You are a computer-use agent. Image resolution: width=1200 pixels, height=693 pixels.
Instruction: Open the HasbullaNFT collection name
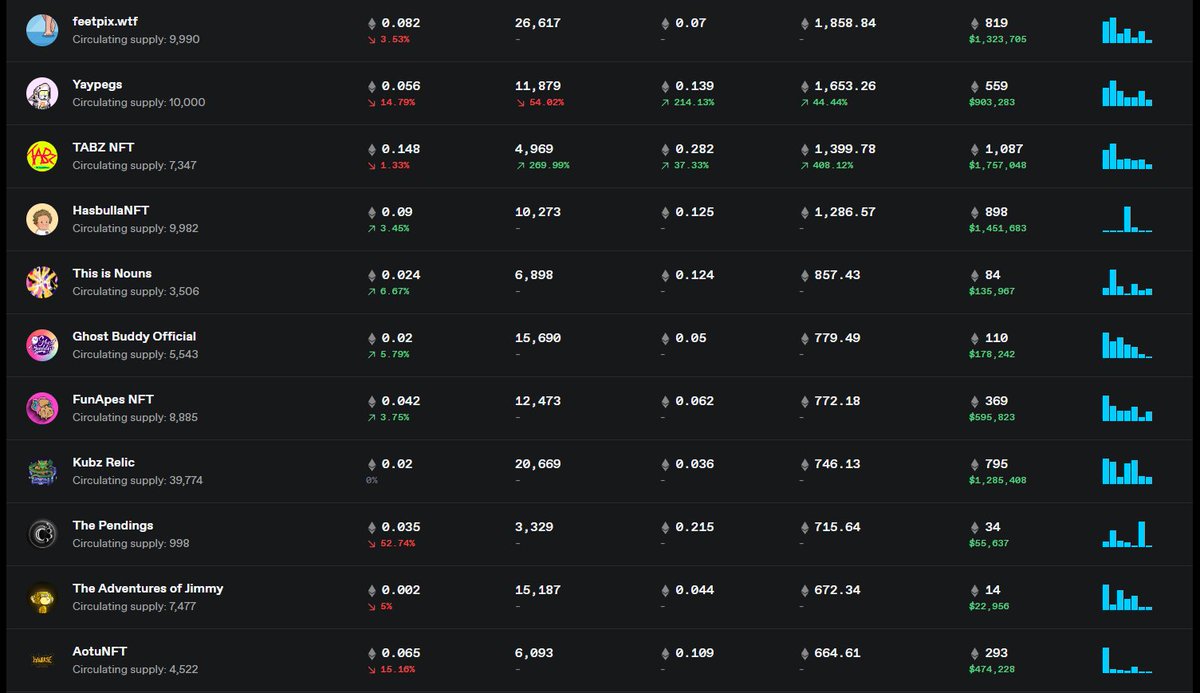pyautogui.click(x=110, y=211)
